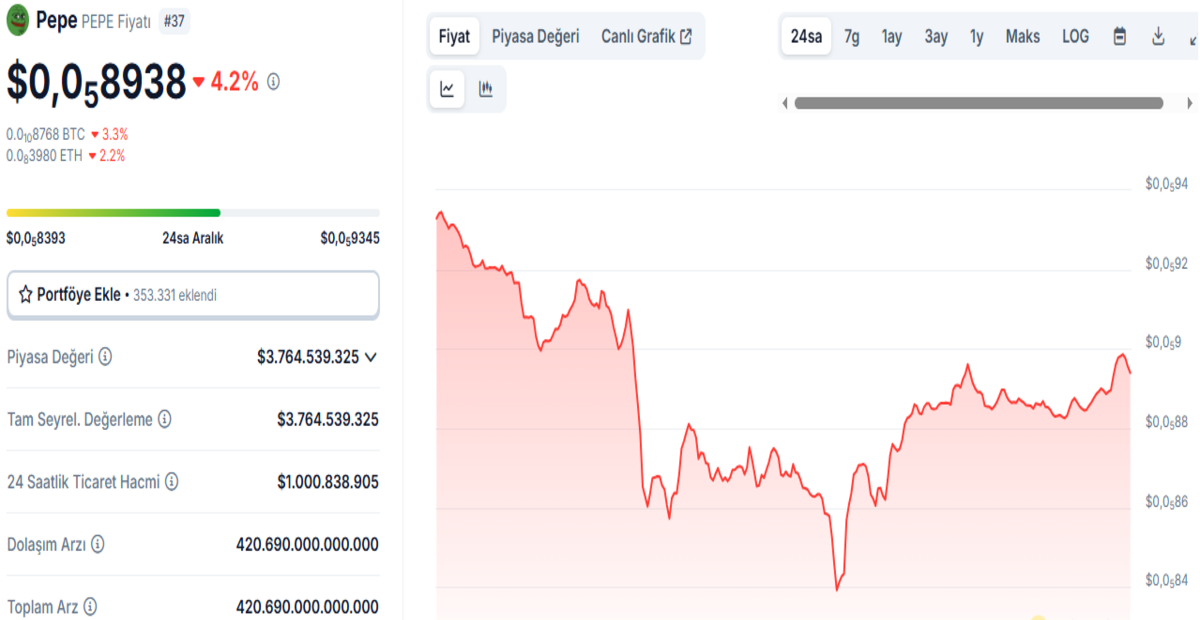Select the 3ay time range

(x=936, y=37)
